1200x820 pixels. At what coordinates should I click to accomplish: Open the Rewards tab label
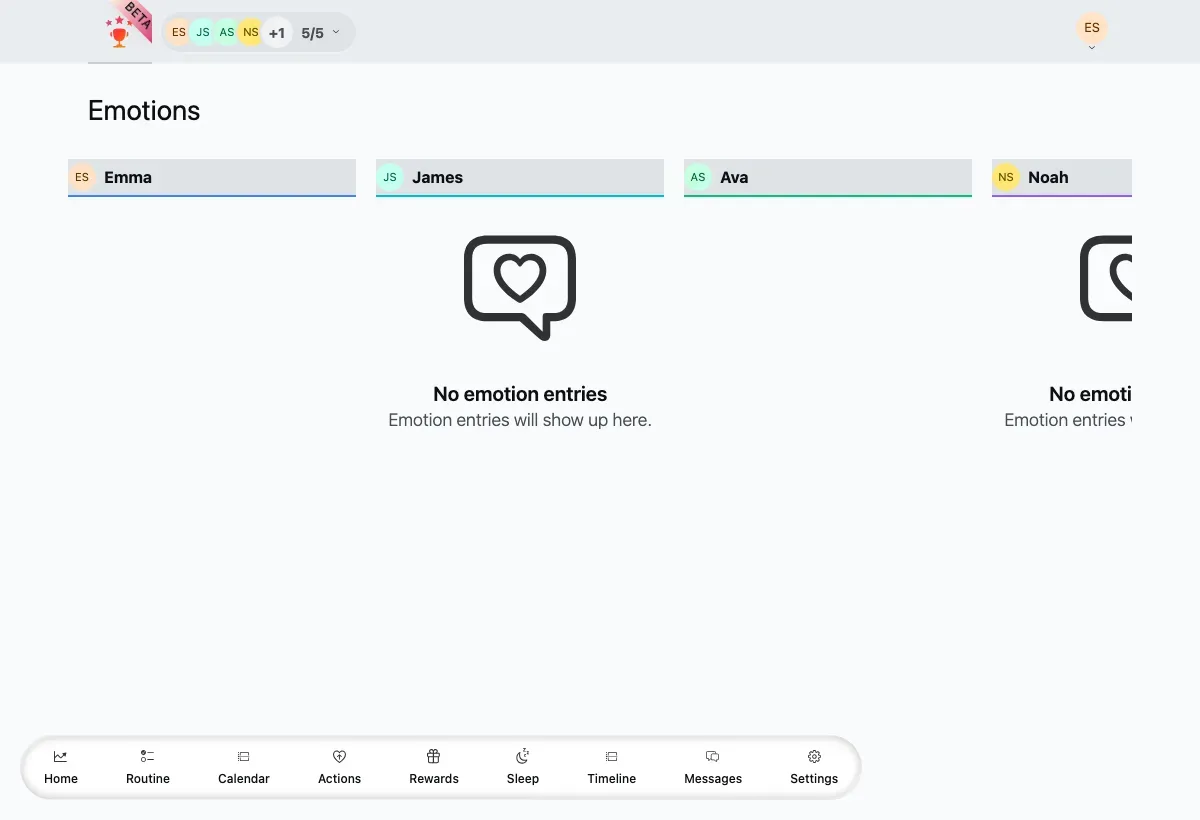pos(434,779)
